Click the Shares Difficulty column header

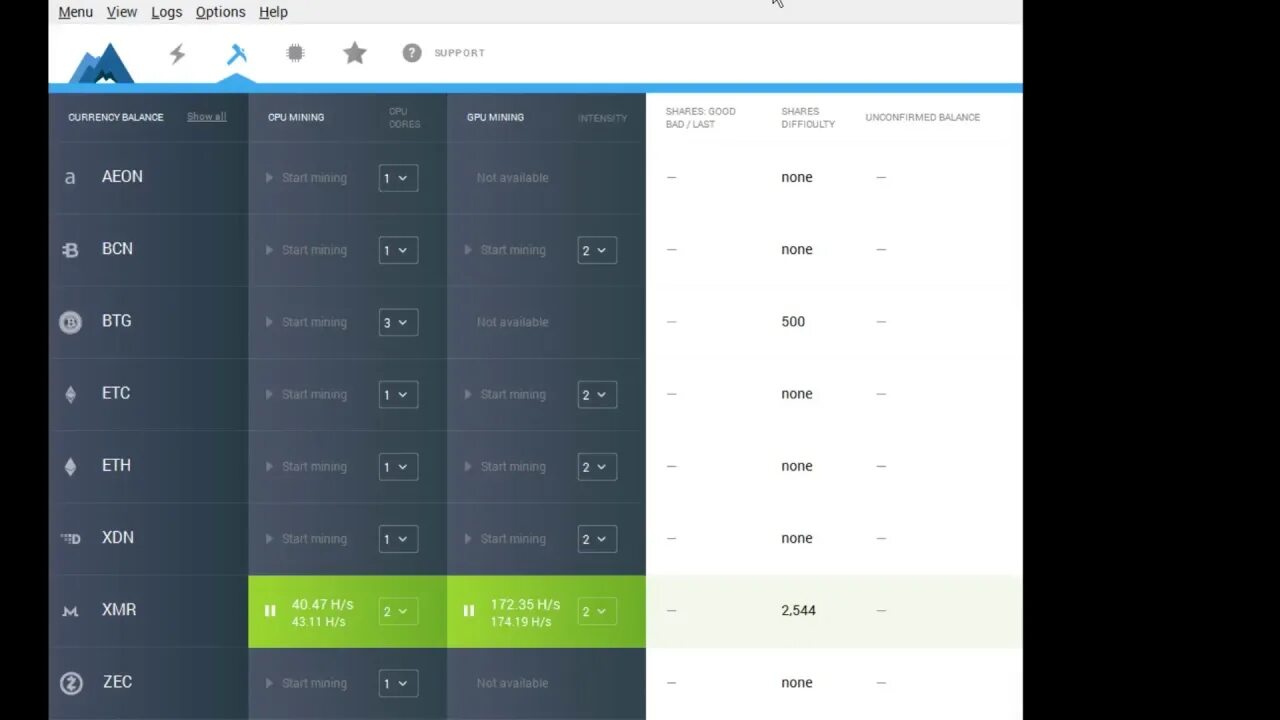pos(808,117)
